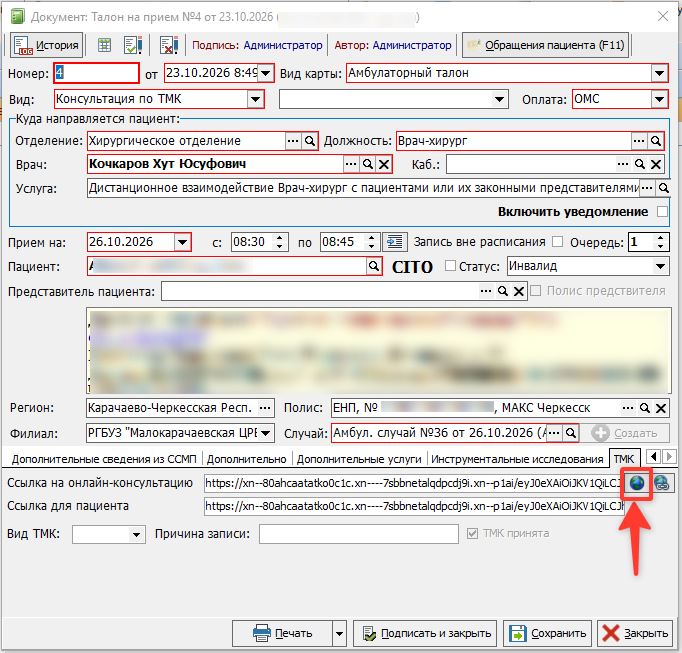
Task: Expand the Оплата dropdown ОМС
Action: coord(659,99)
